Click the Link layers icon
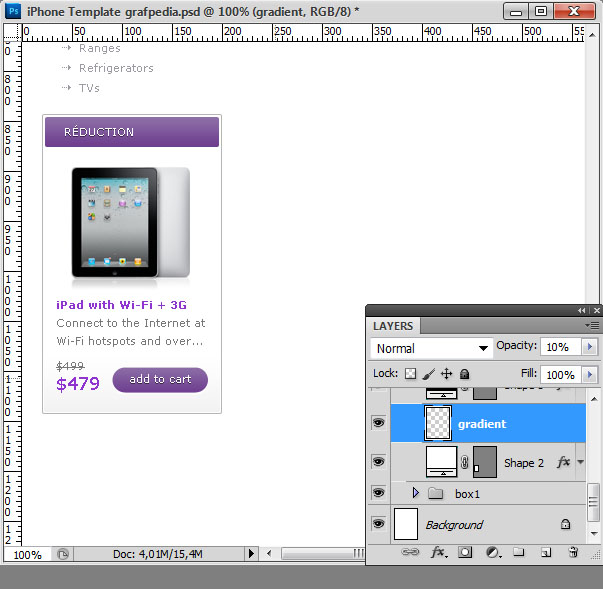This screenshot has height=589, width=603. click(410, 552)
